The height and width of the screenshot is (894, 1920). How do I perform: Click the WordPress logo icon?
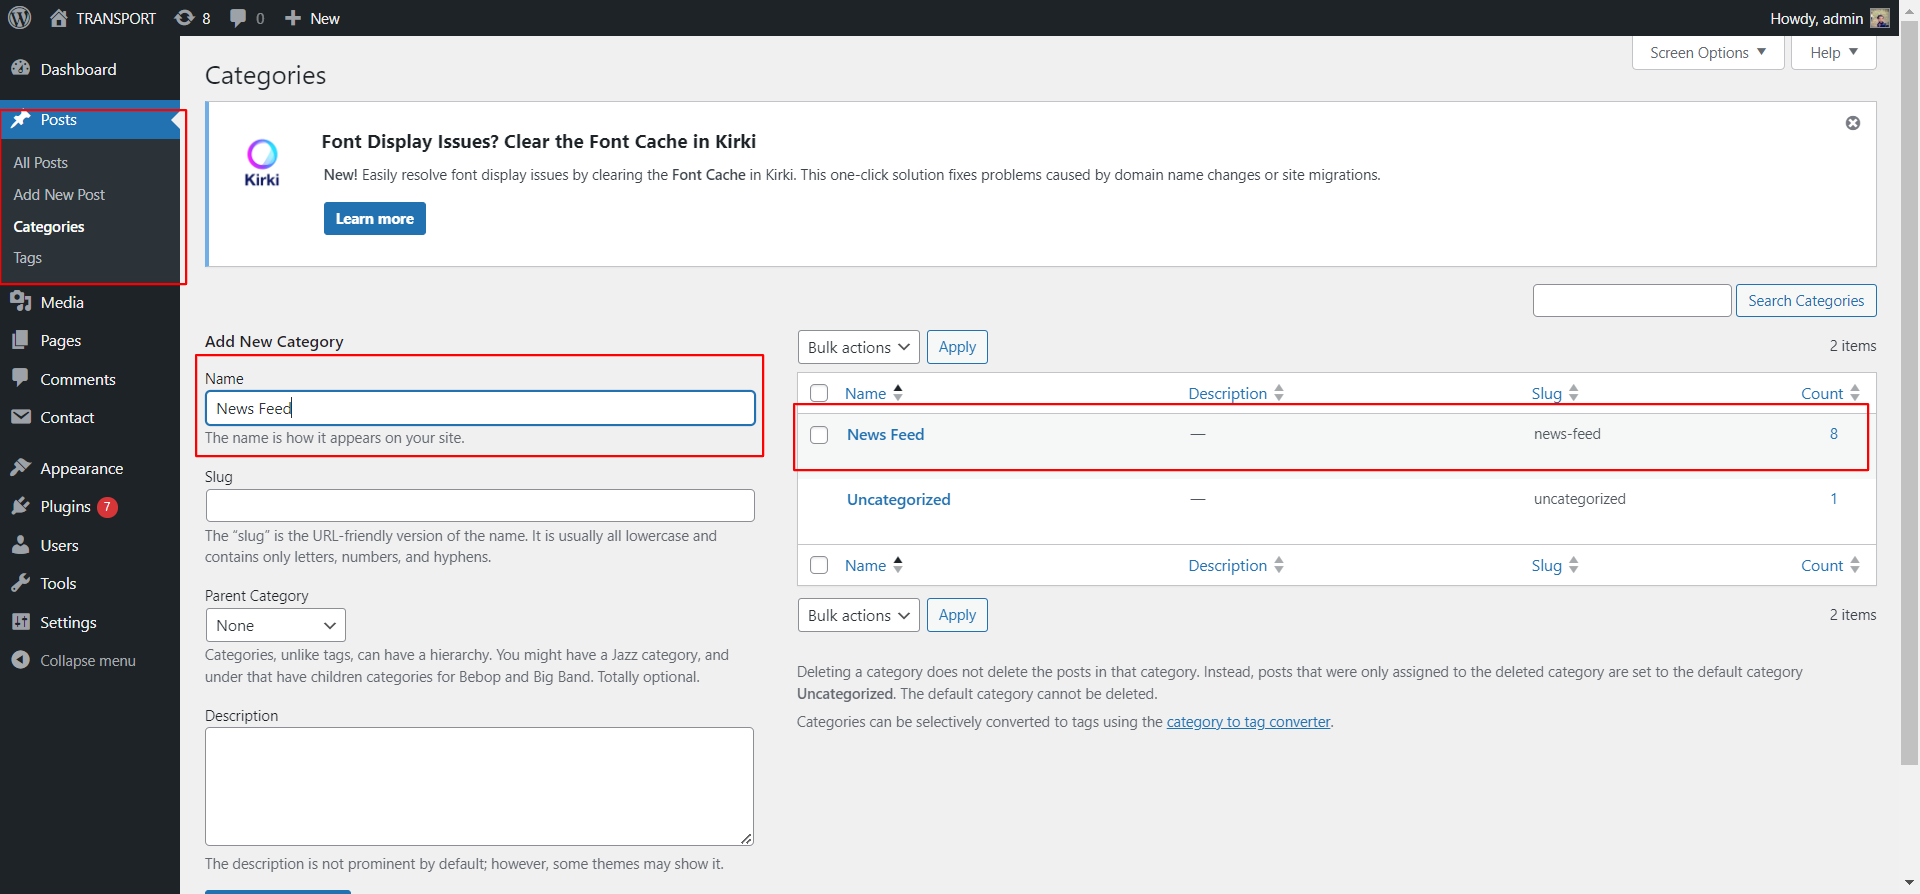click(20, 18)
